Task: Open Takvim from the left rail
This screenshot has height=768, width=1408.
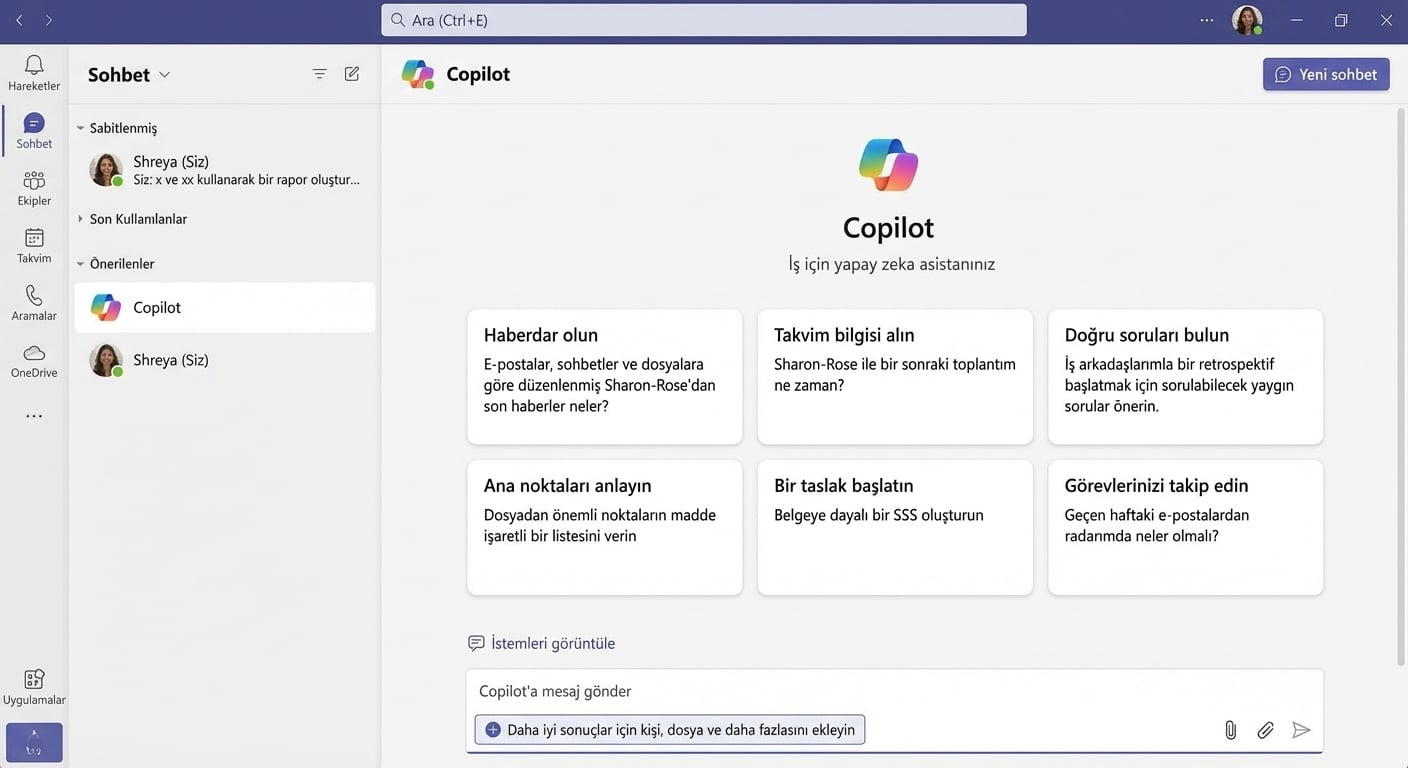Action: (33, 244)
